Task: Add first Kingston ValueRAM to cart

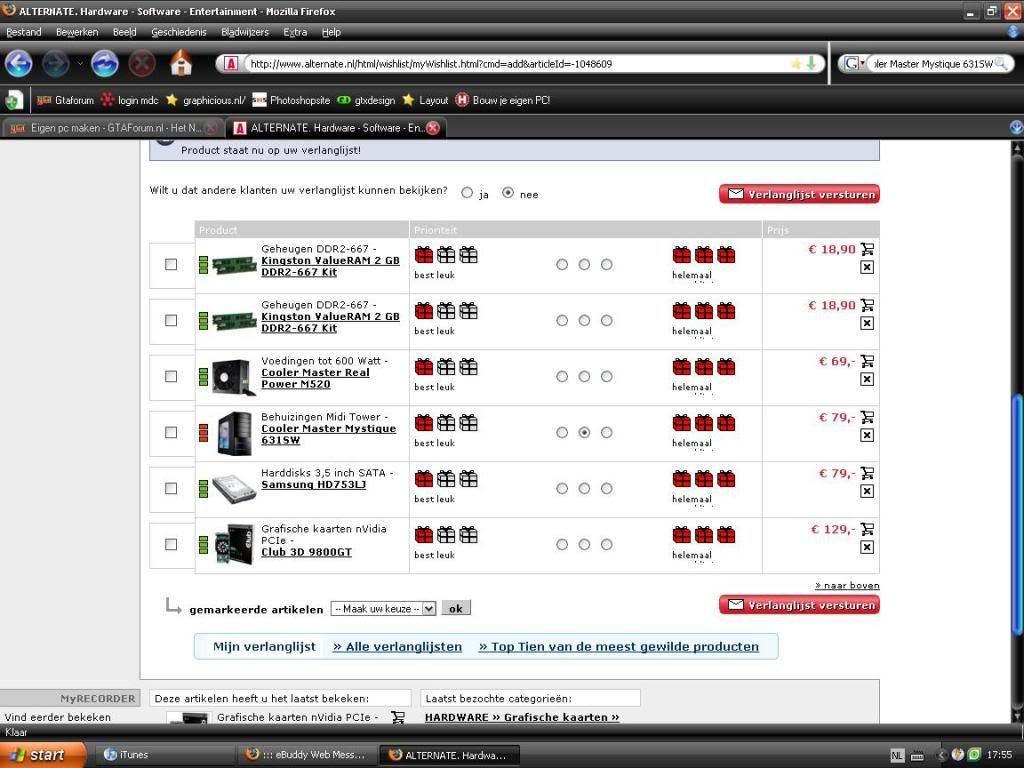Action: 867,249
